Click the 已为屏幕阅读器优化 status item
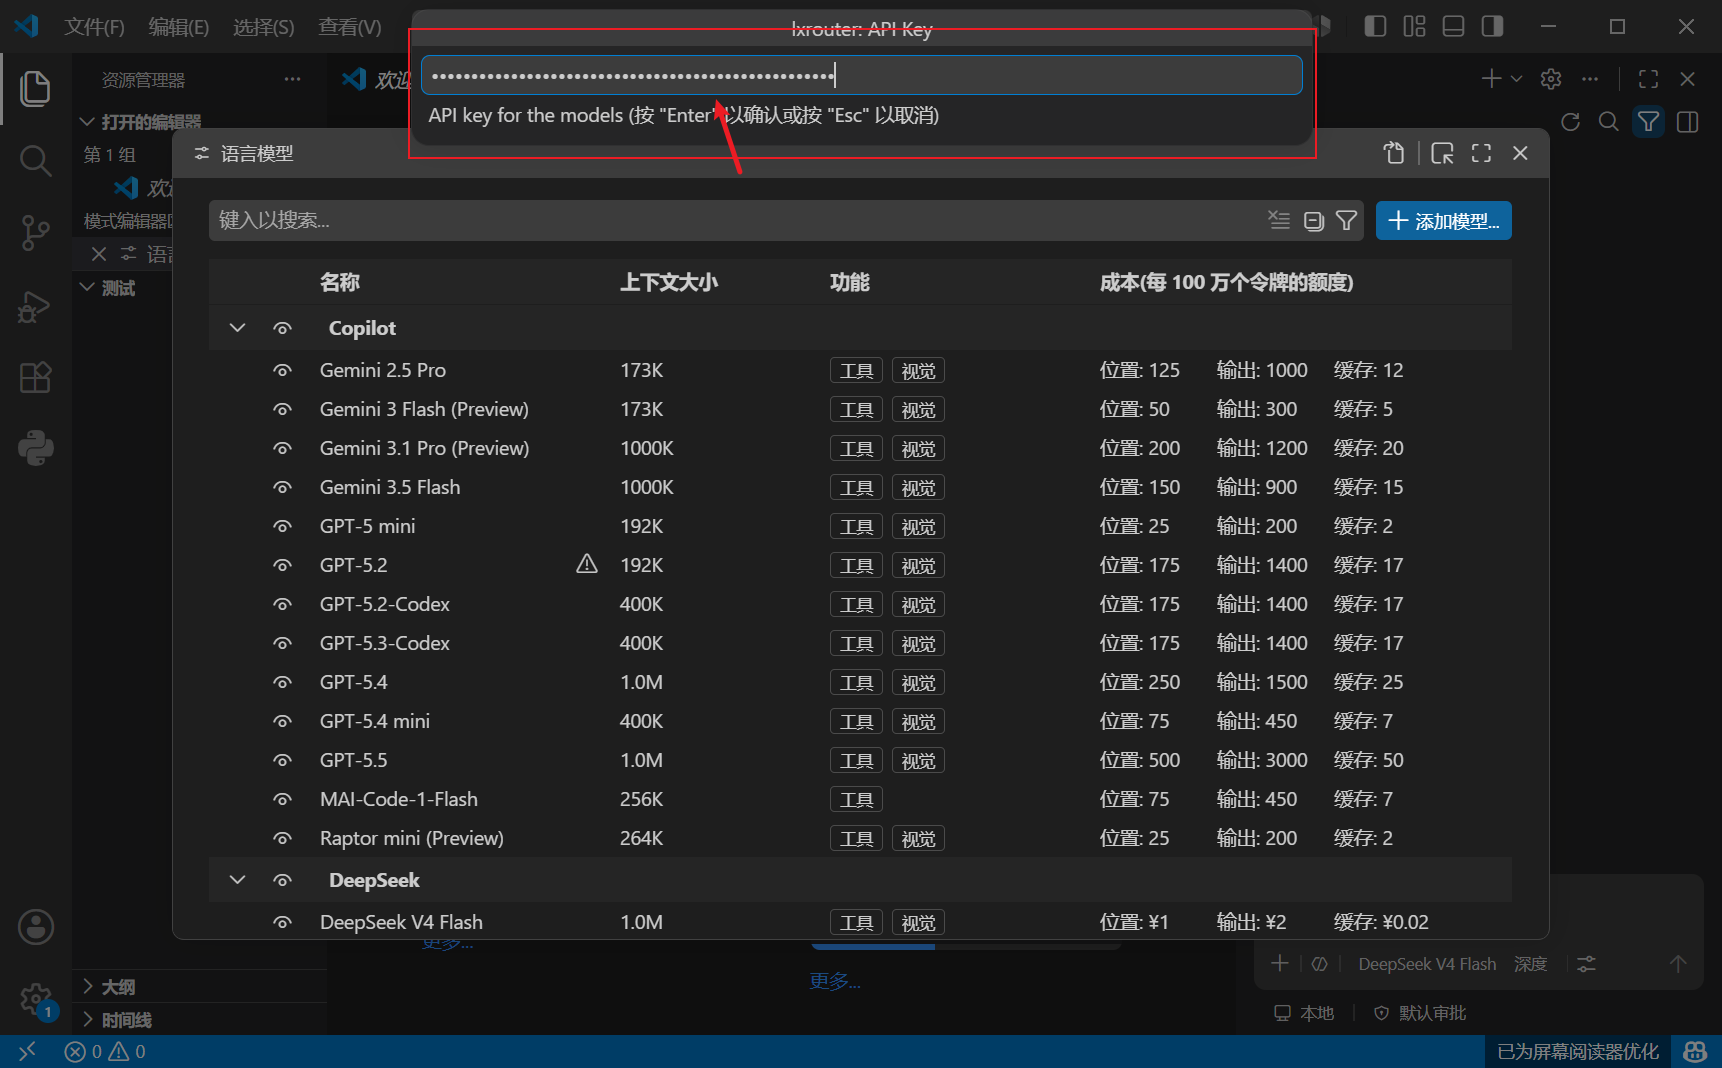Viewport: 1722px width, 1068px height. pos(1578,1052)
